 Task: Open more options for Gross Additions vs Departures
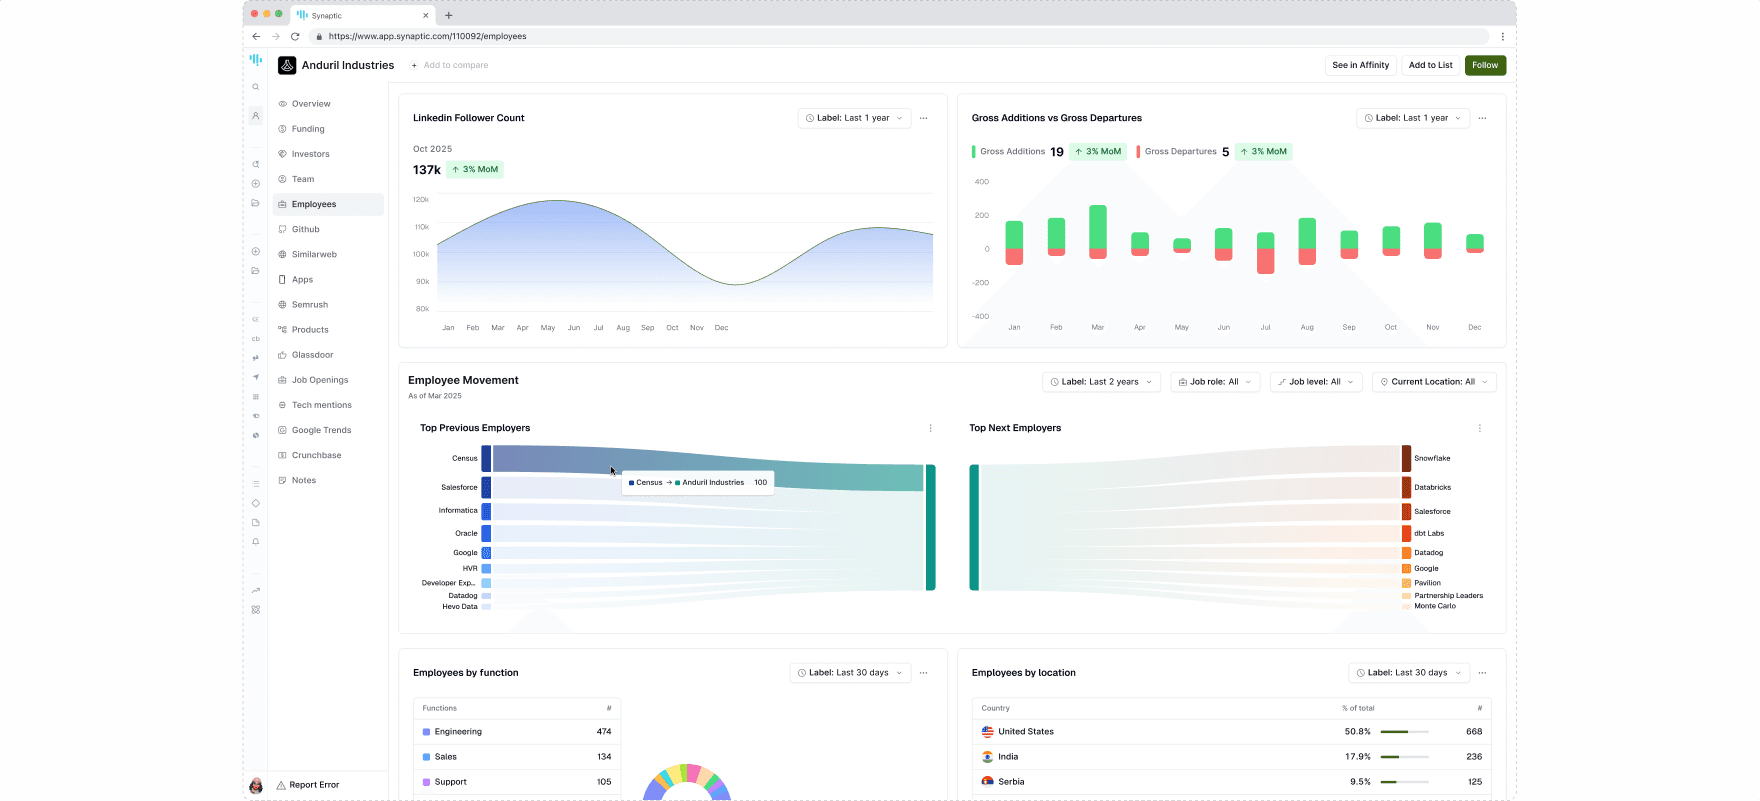tap(1482, 118)
